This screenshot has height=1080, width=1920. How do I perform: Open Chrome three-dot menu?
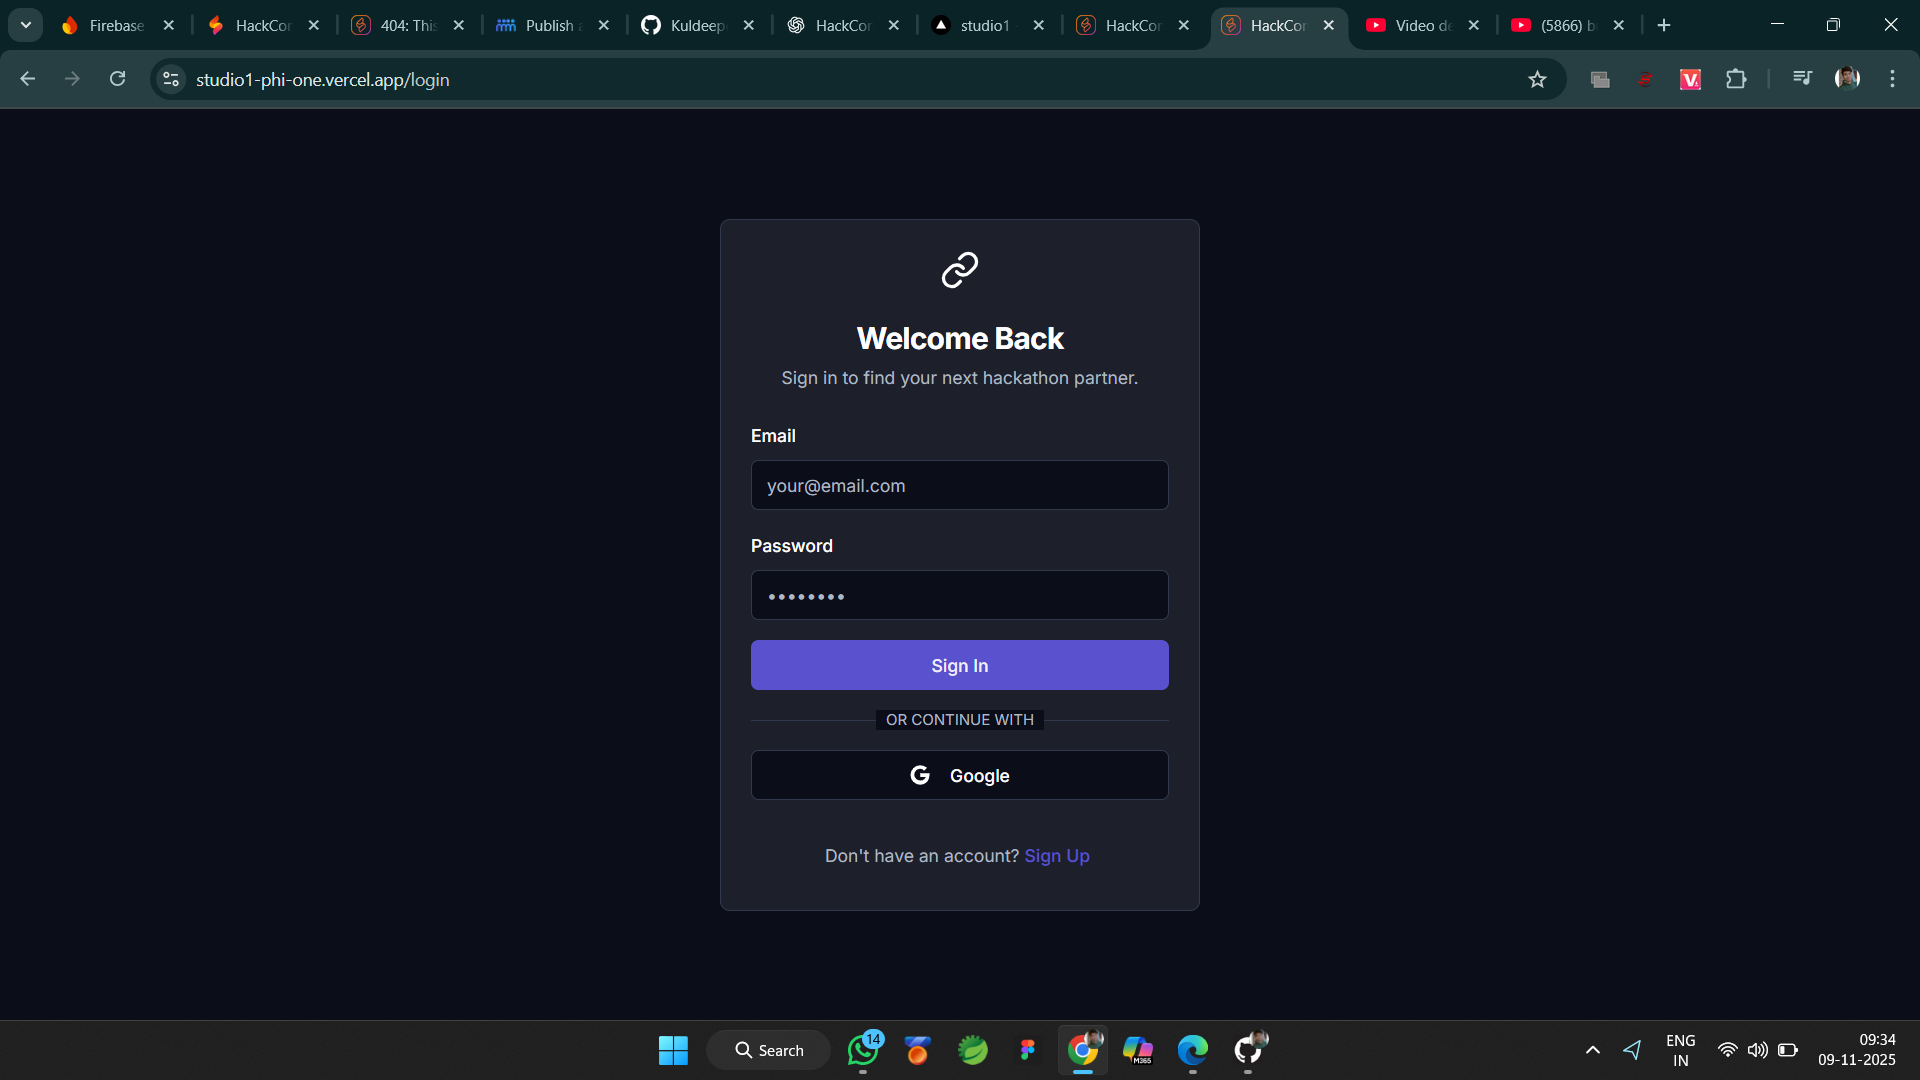[1892, 79]
